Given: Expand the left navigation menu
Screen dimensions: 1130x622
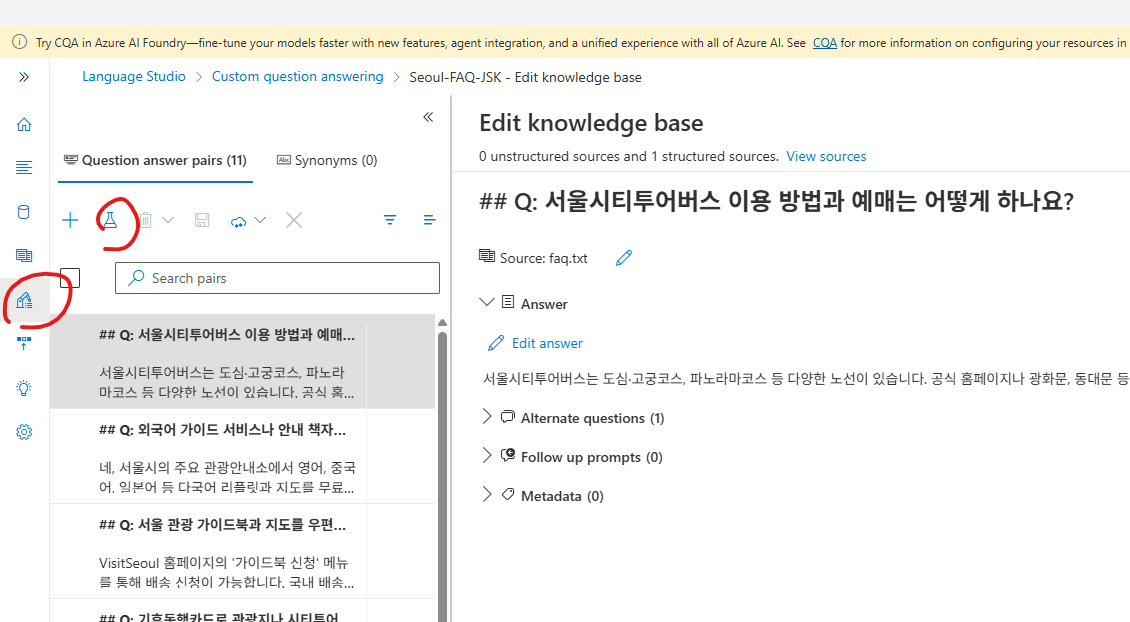Looking at the screenshot, I should click(24, 77).
